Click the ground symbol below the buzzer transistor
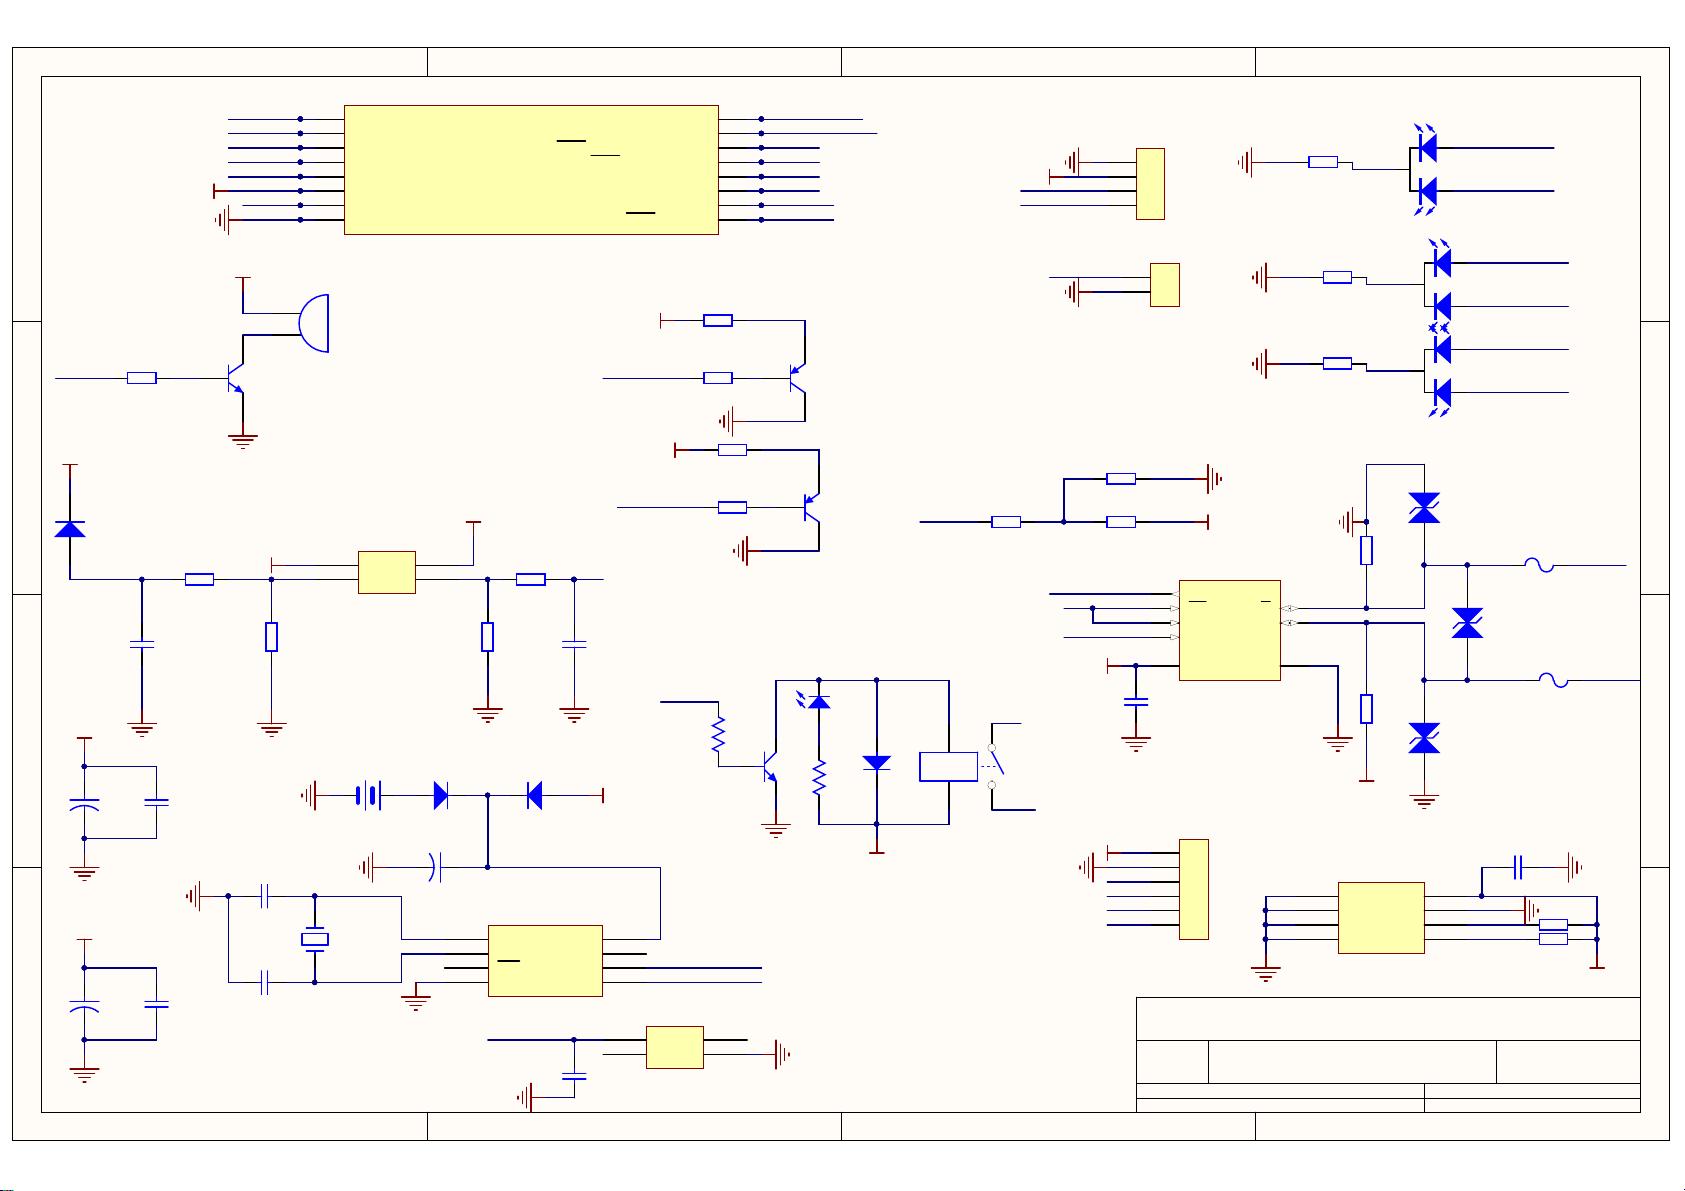 [x=245, y=437]
